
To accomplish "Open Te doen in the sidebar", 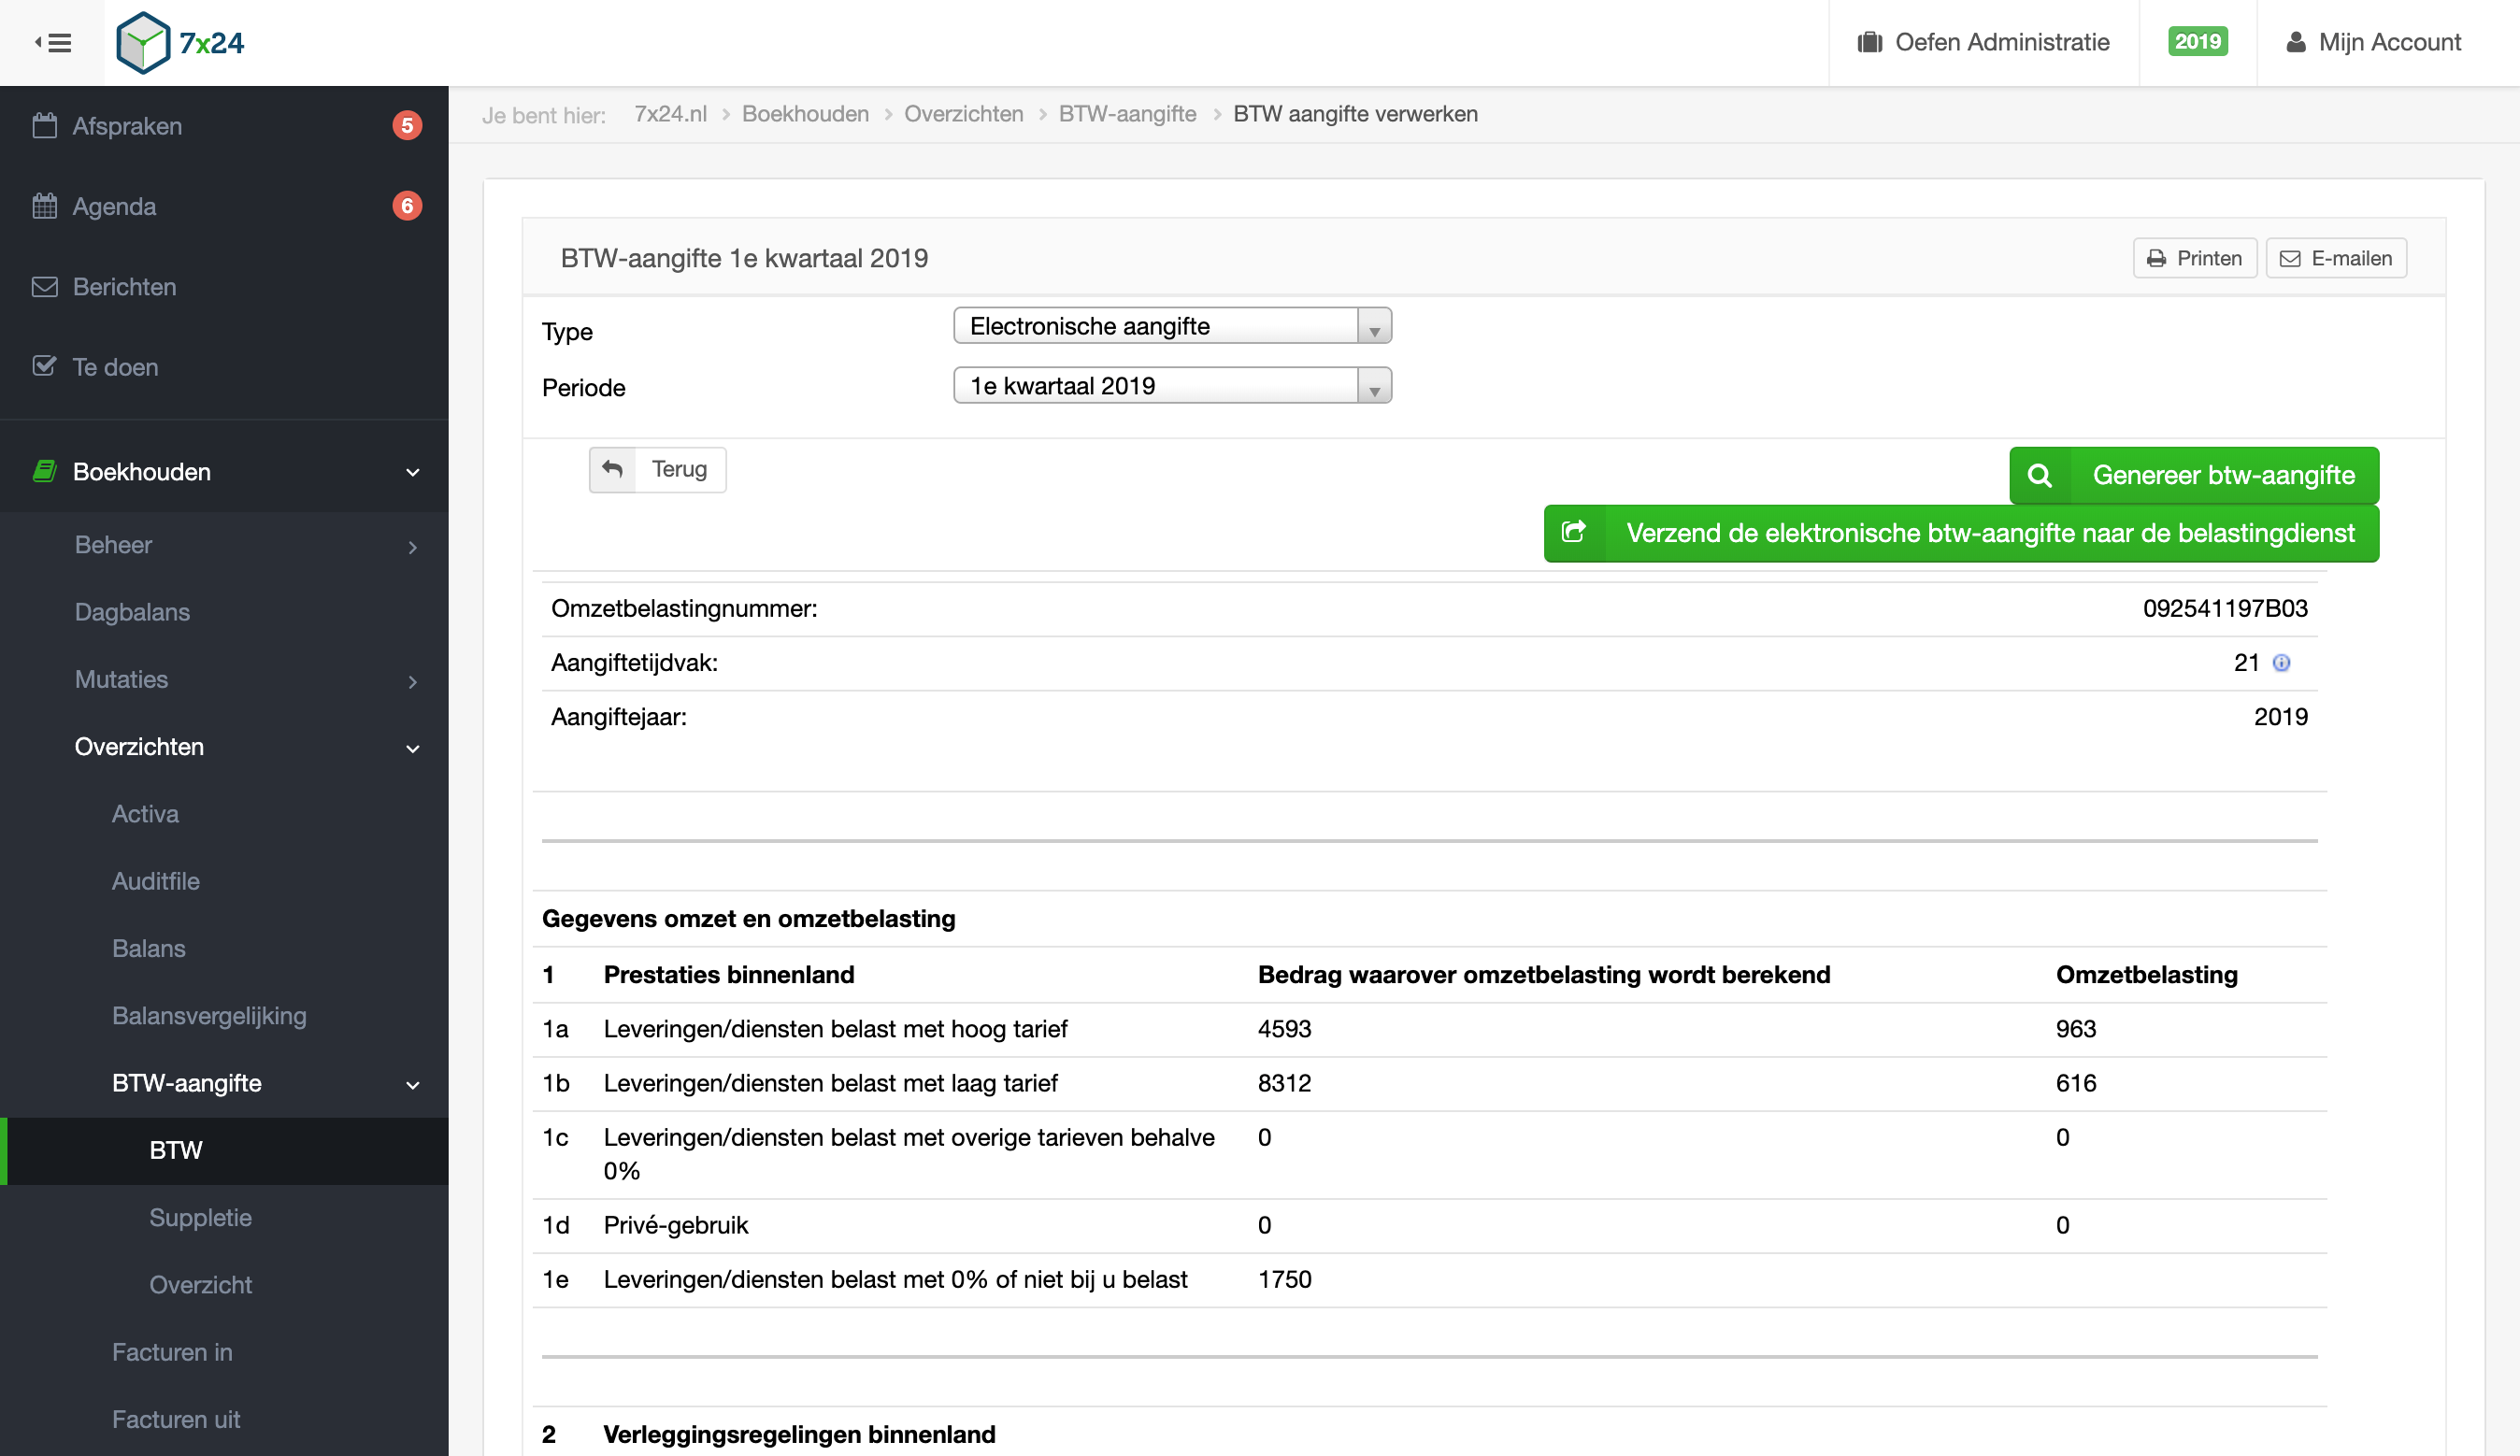I will tap(224, 367).
